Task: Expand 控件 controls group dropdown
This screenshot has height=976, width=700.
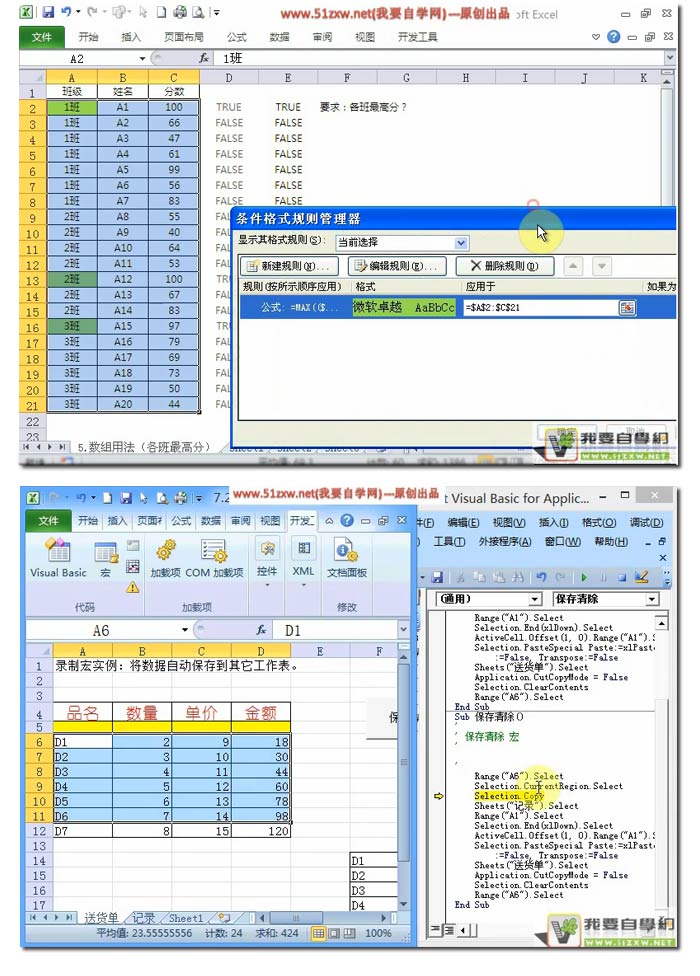Action: (268, 586)
